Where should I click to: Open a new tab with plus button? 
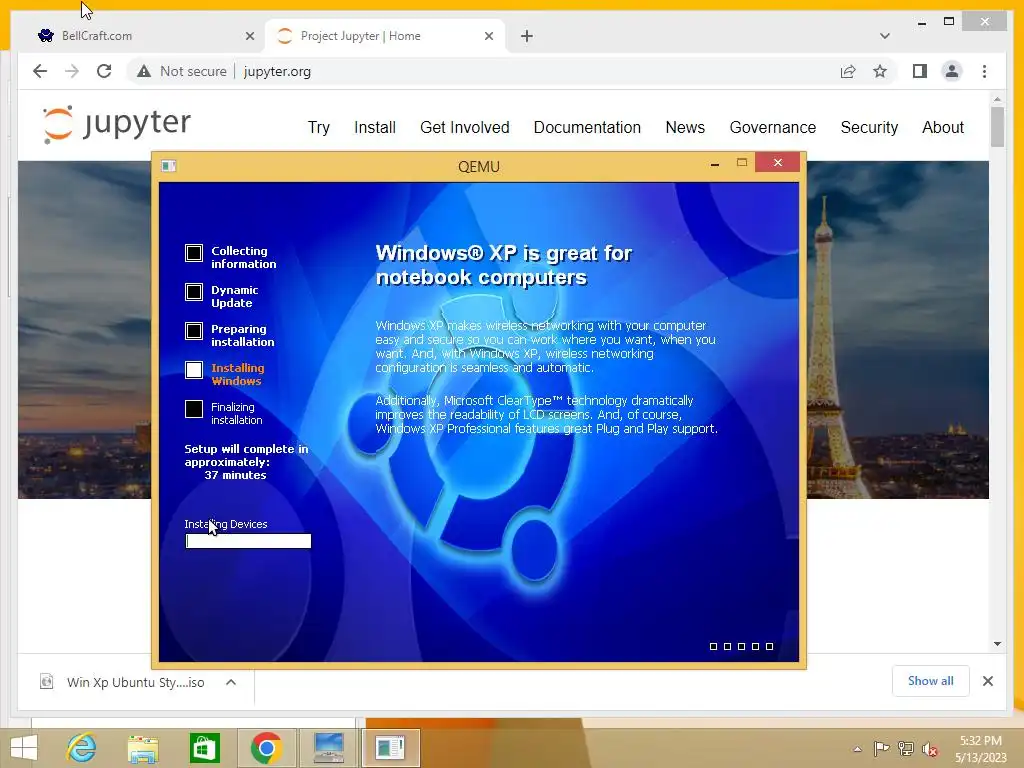[x=527, y=36]
